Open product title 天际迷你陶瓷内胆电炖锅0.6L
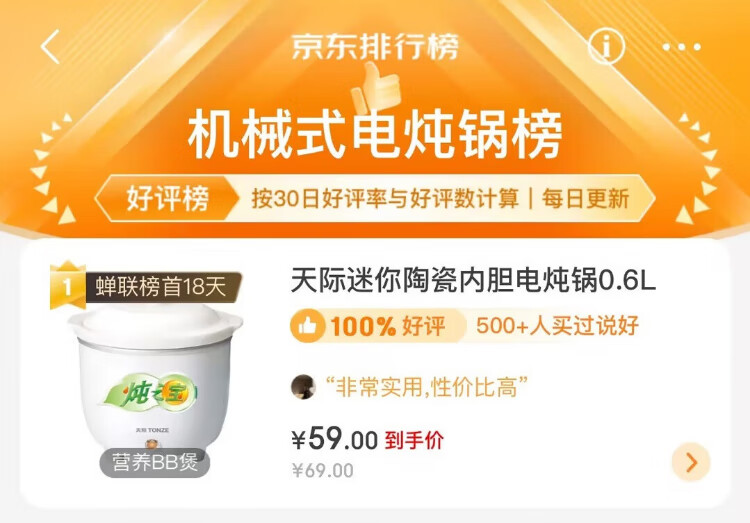 (473, 280)
